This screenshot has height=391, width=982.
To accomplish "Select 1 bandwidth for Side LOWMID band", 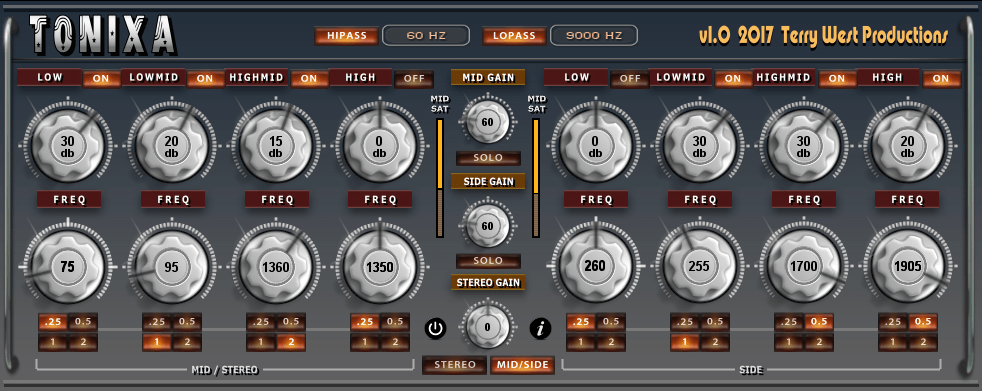I will (685, 343).
